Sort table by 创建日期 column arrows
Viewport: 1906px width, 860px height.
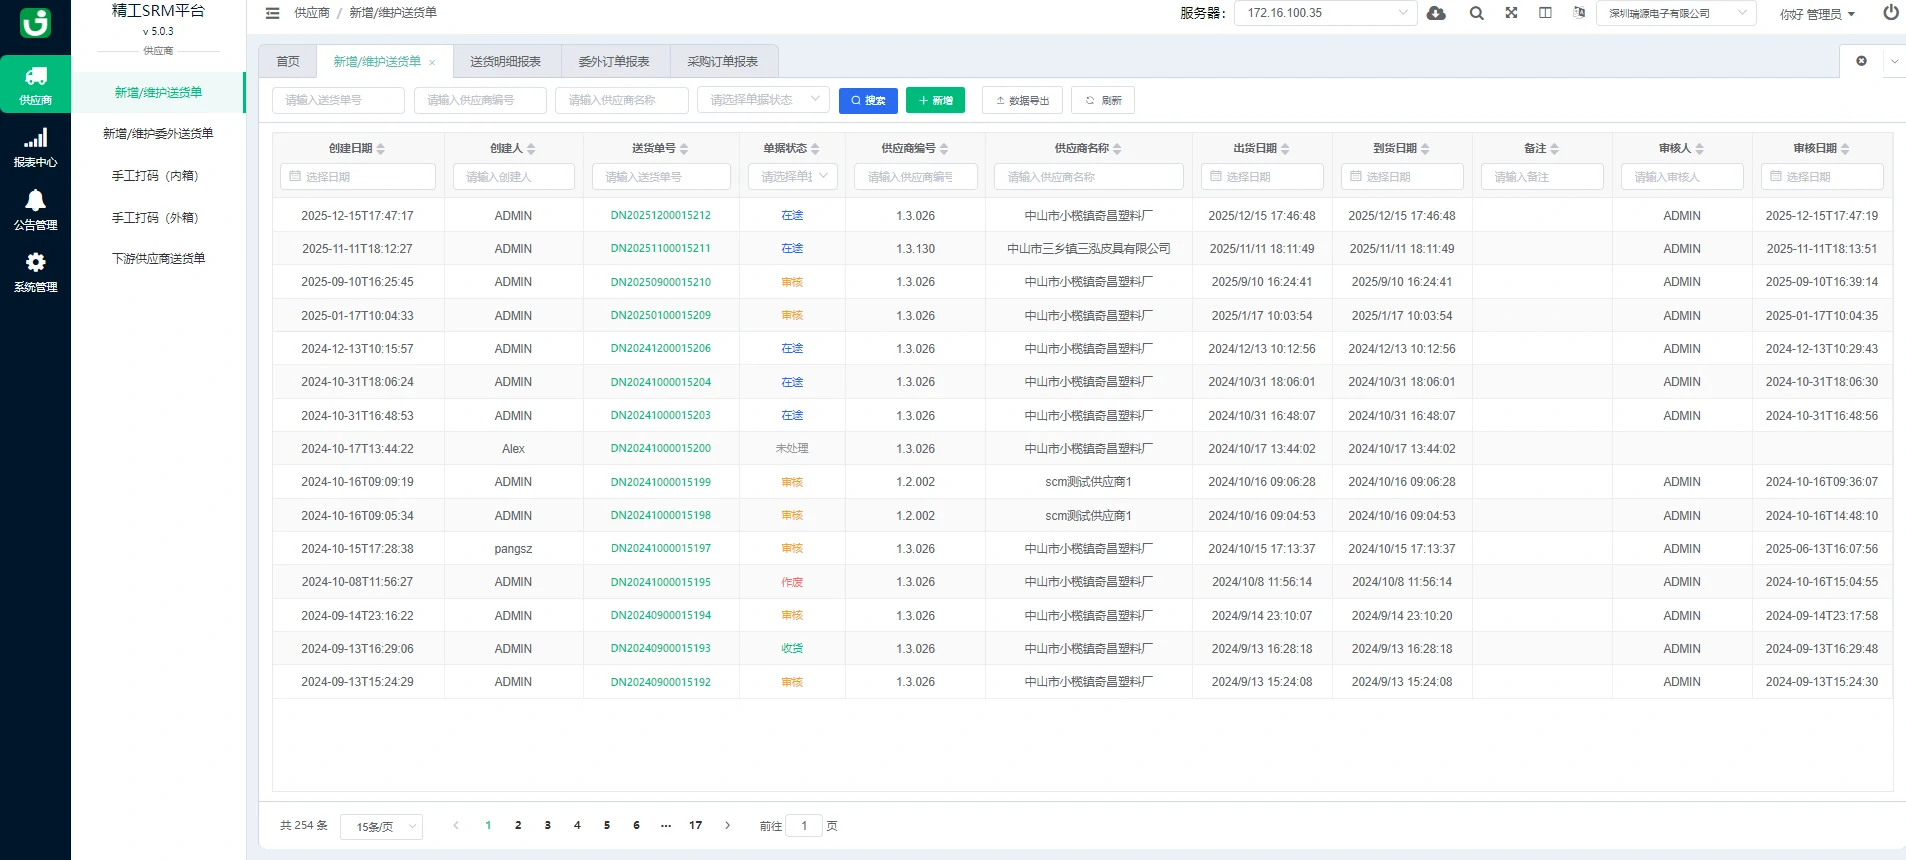[x=381, y=149]
